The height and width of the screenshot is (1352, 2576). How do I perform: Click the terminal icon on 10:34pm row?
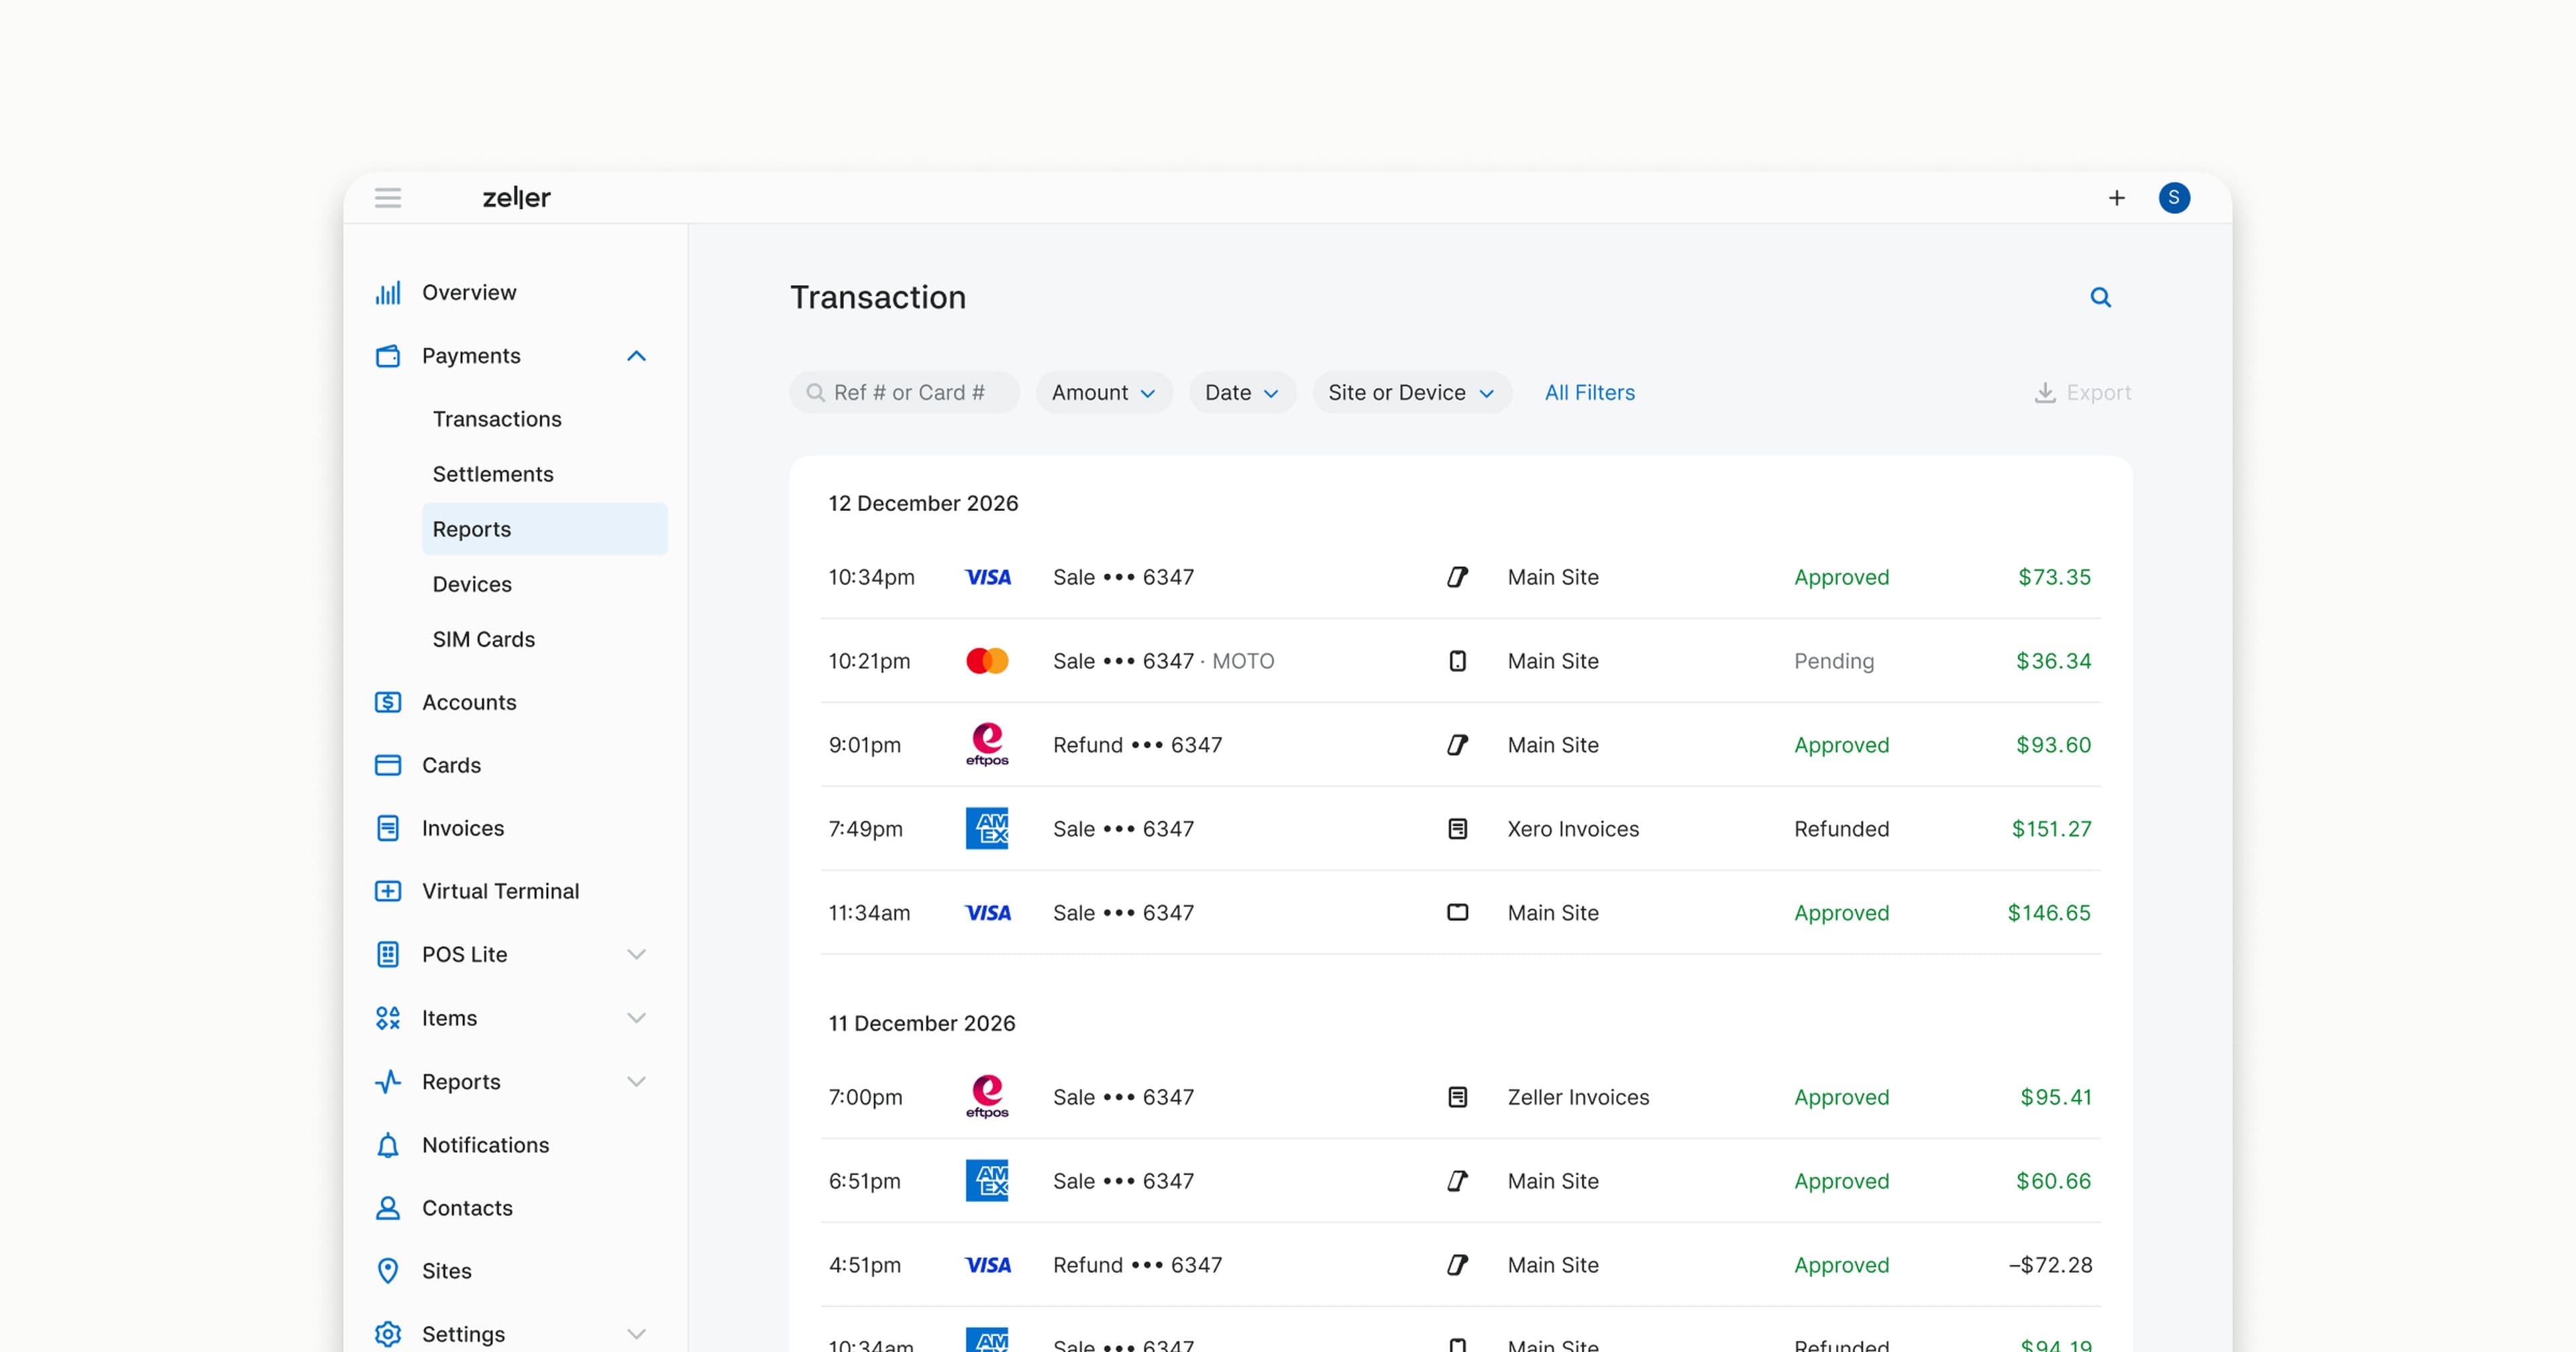tap(1458, 577)
